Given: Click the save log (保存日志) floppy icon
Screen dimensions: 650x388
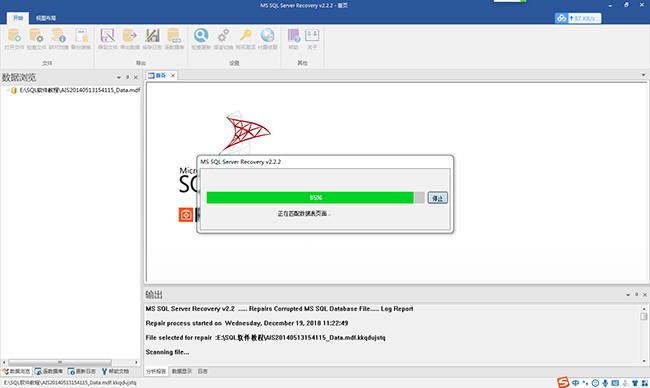Looking at the screenshot, I should coord(152,36).
